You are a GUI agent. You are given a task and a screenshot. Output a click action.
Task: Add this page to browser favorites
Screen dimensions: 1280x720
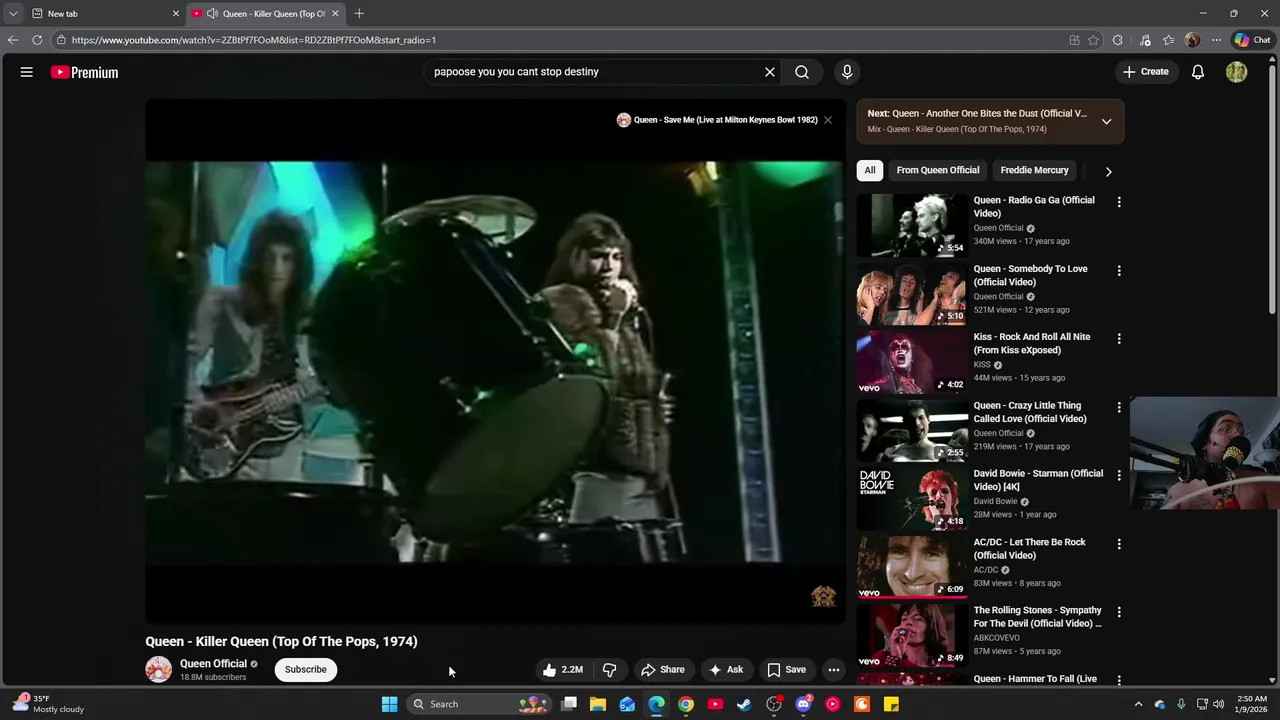pos(1093,40)
